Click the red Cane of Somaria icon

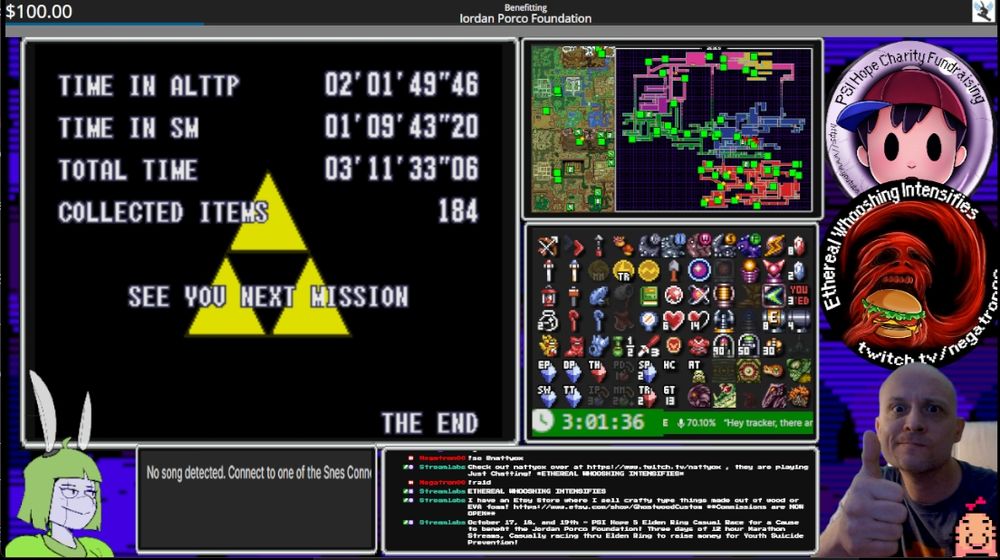pyautogui.click(x=573, y=321)
